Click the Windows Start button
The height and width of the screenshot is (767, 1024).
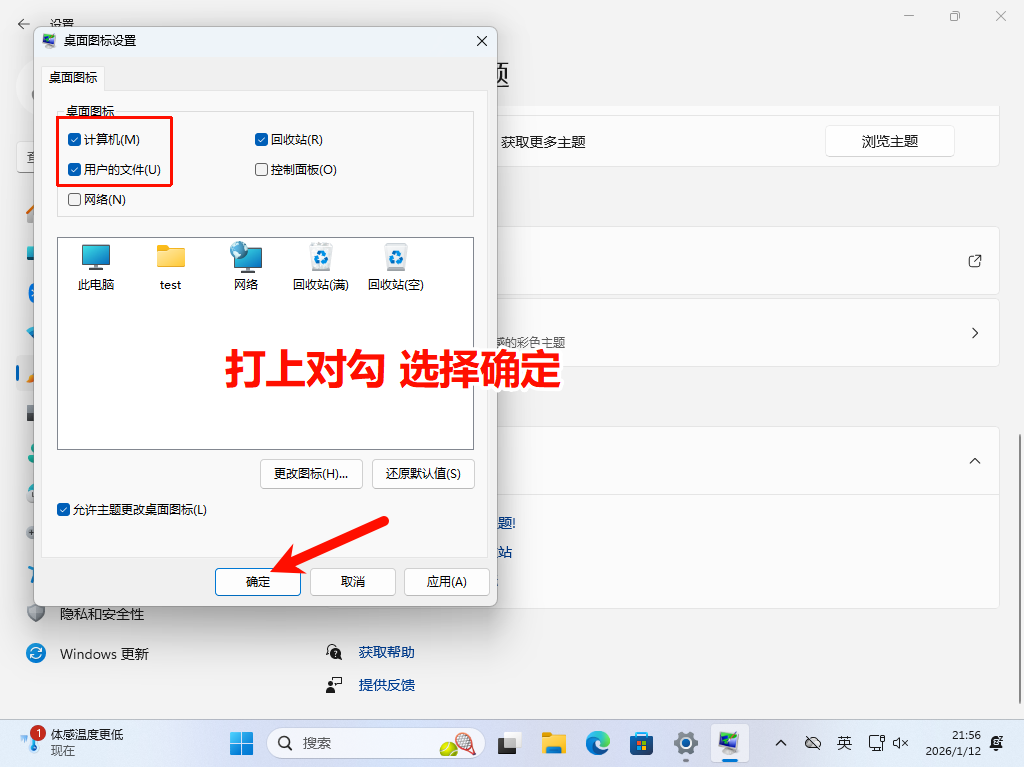[x=241, y=743]
